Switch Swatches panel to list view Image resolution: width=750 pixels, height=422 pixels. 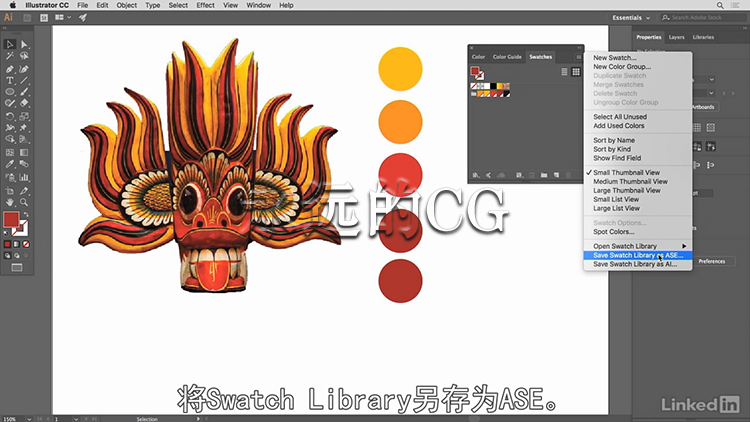(x=564, y=72)
